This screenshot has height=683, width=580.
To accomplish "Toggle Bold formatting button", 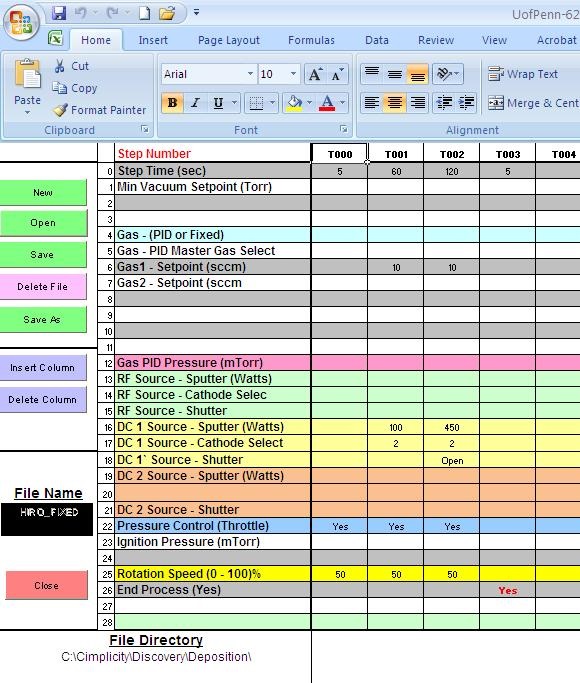I will pyautogui.click(x=172, y=103).
